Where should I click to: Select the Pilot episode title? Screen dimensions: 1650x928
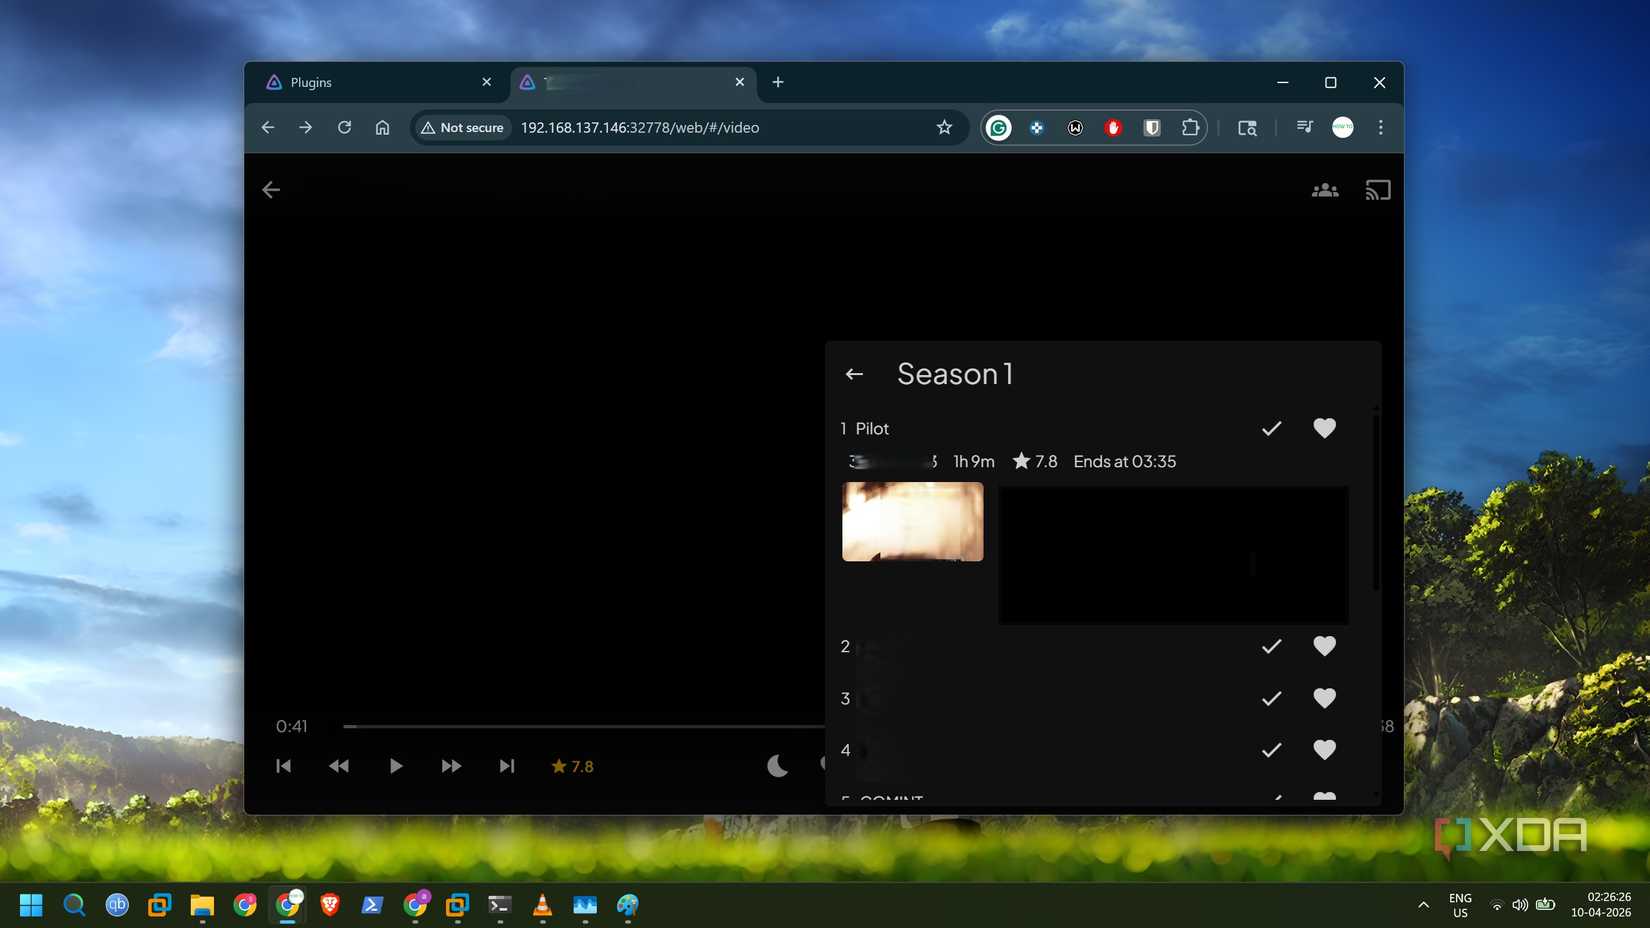point(872,429)
